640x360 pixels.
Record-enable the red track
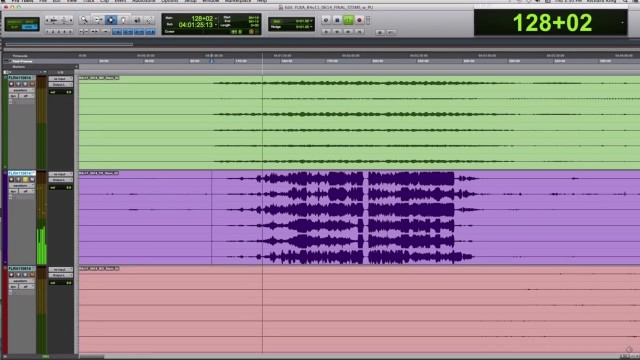click(11, 275)
